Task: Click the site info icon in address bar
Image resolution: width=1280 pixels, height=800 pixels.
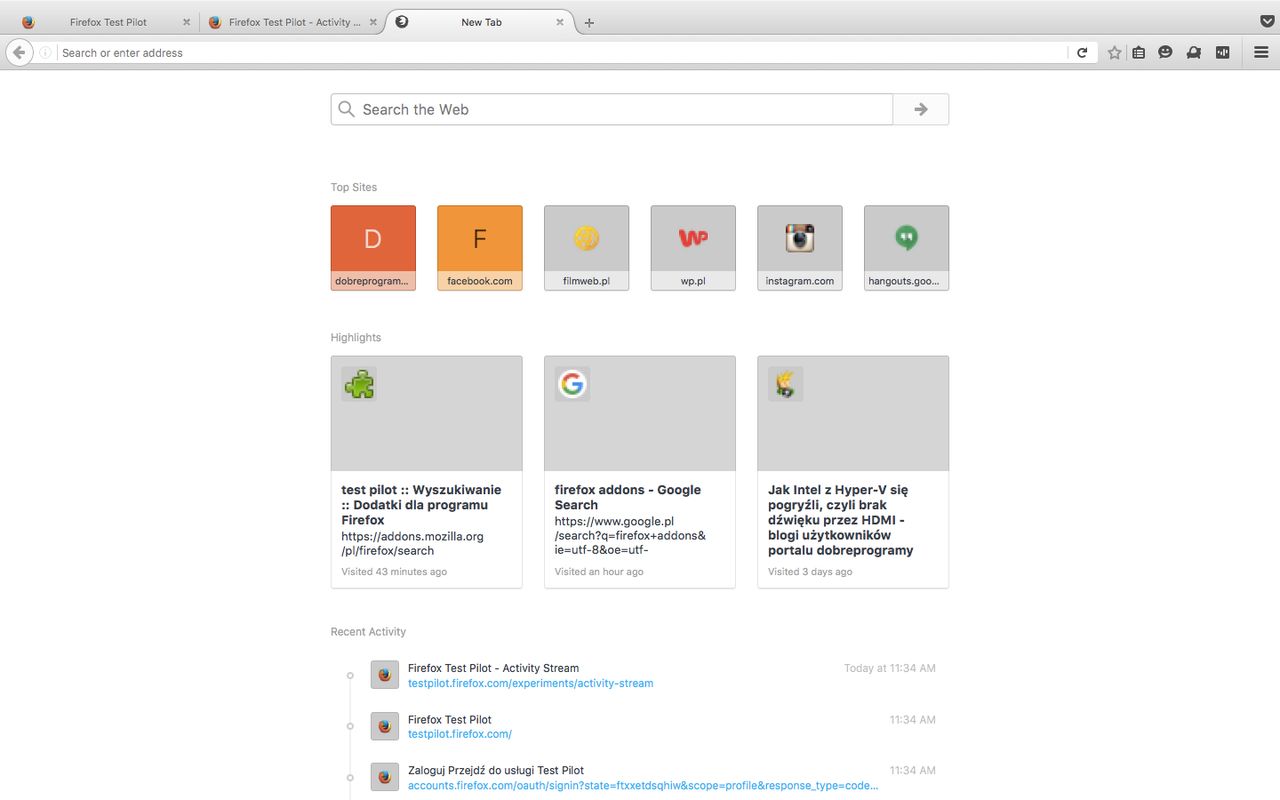Action: tap(45, 53)
